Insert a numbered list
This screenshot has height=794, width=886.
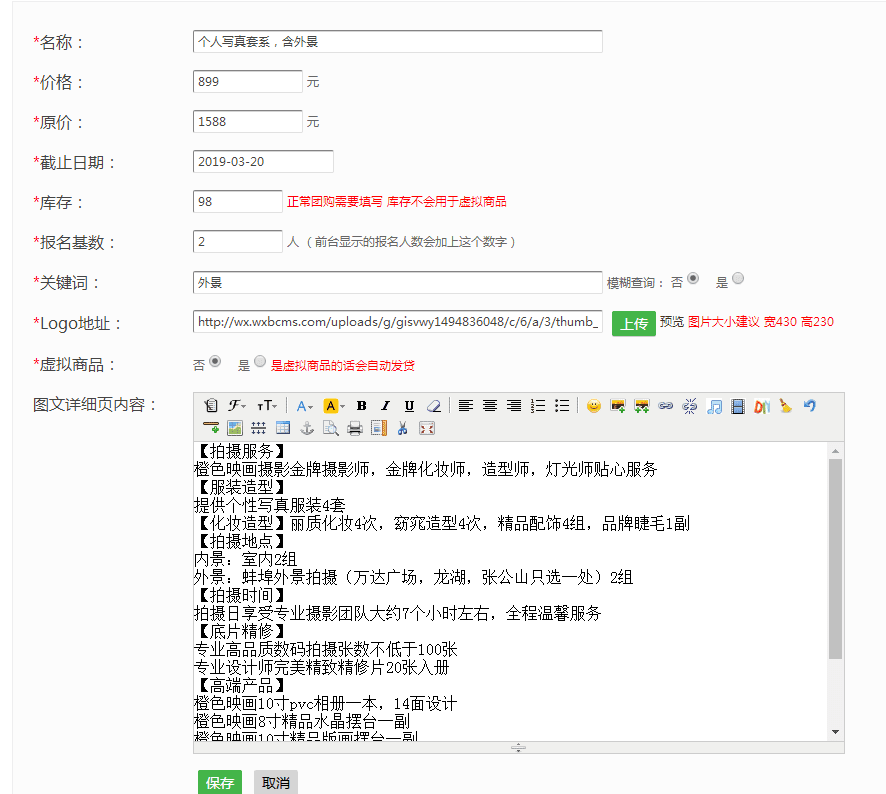pyautogui.click(x=538, y=406)
